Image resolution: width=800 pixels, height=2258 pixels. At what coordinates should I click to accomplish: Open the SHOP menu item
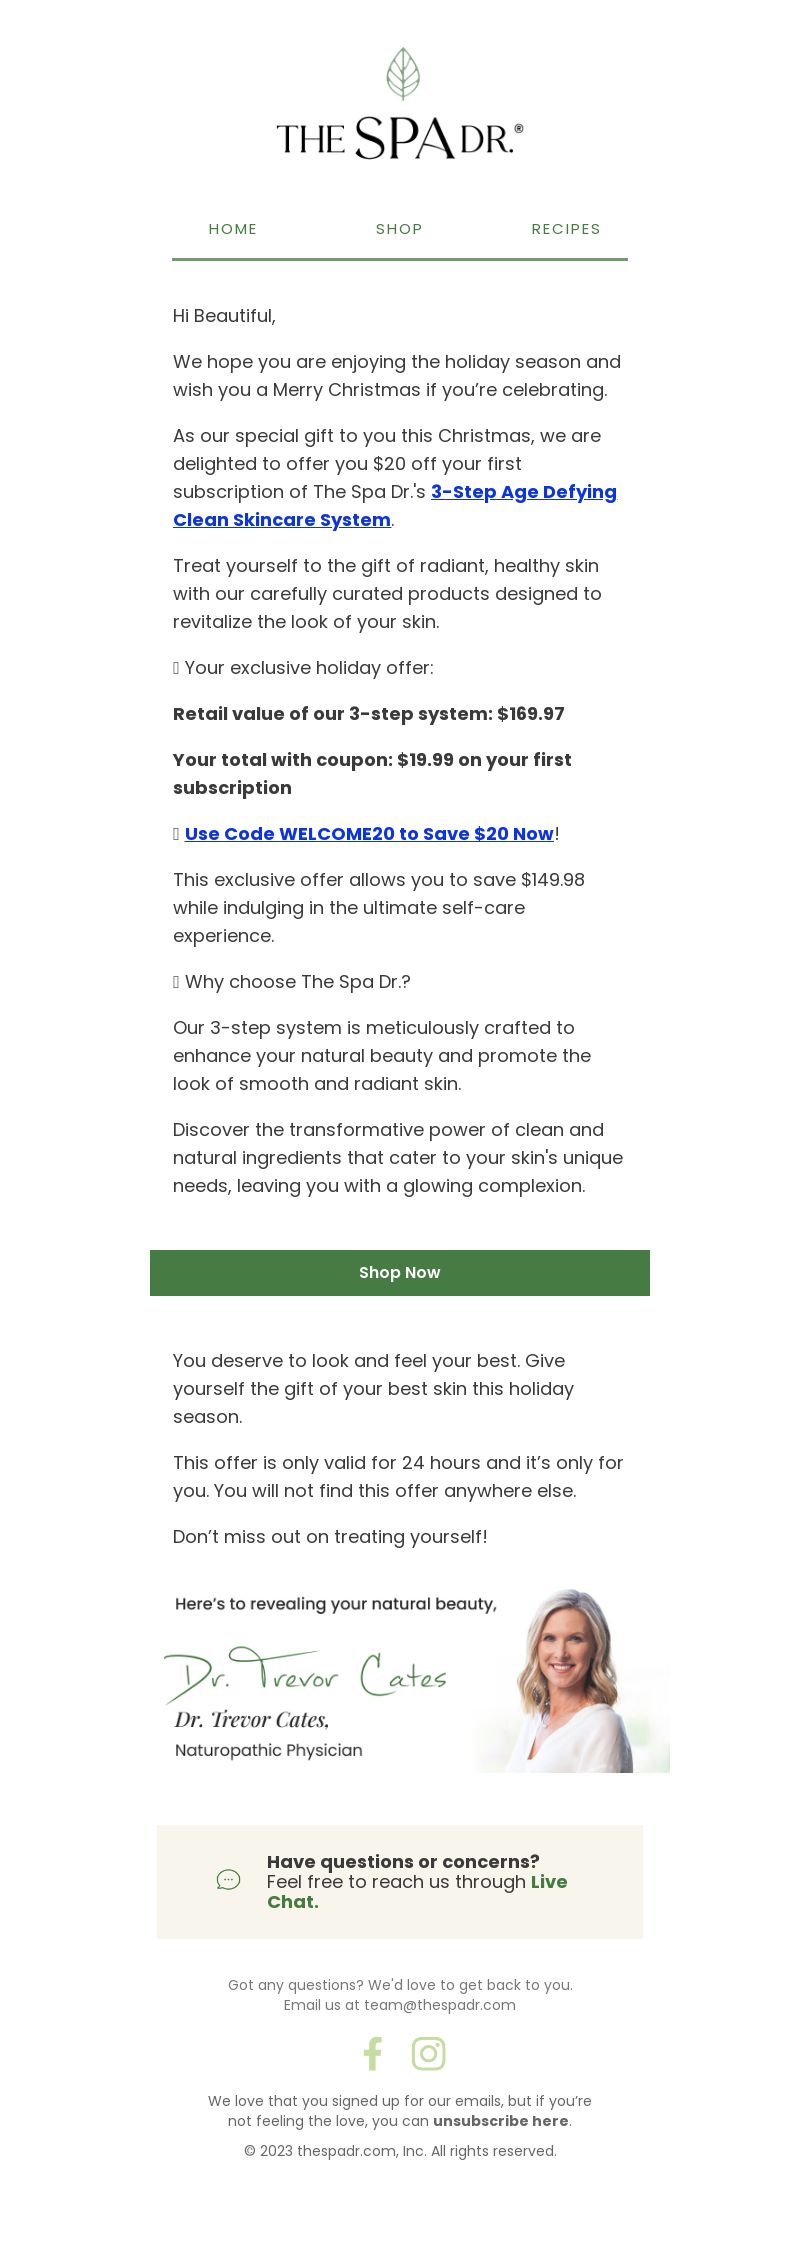point(399,229)
